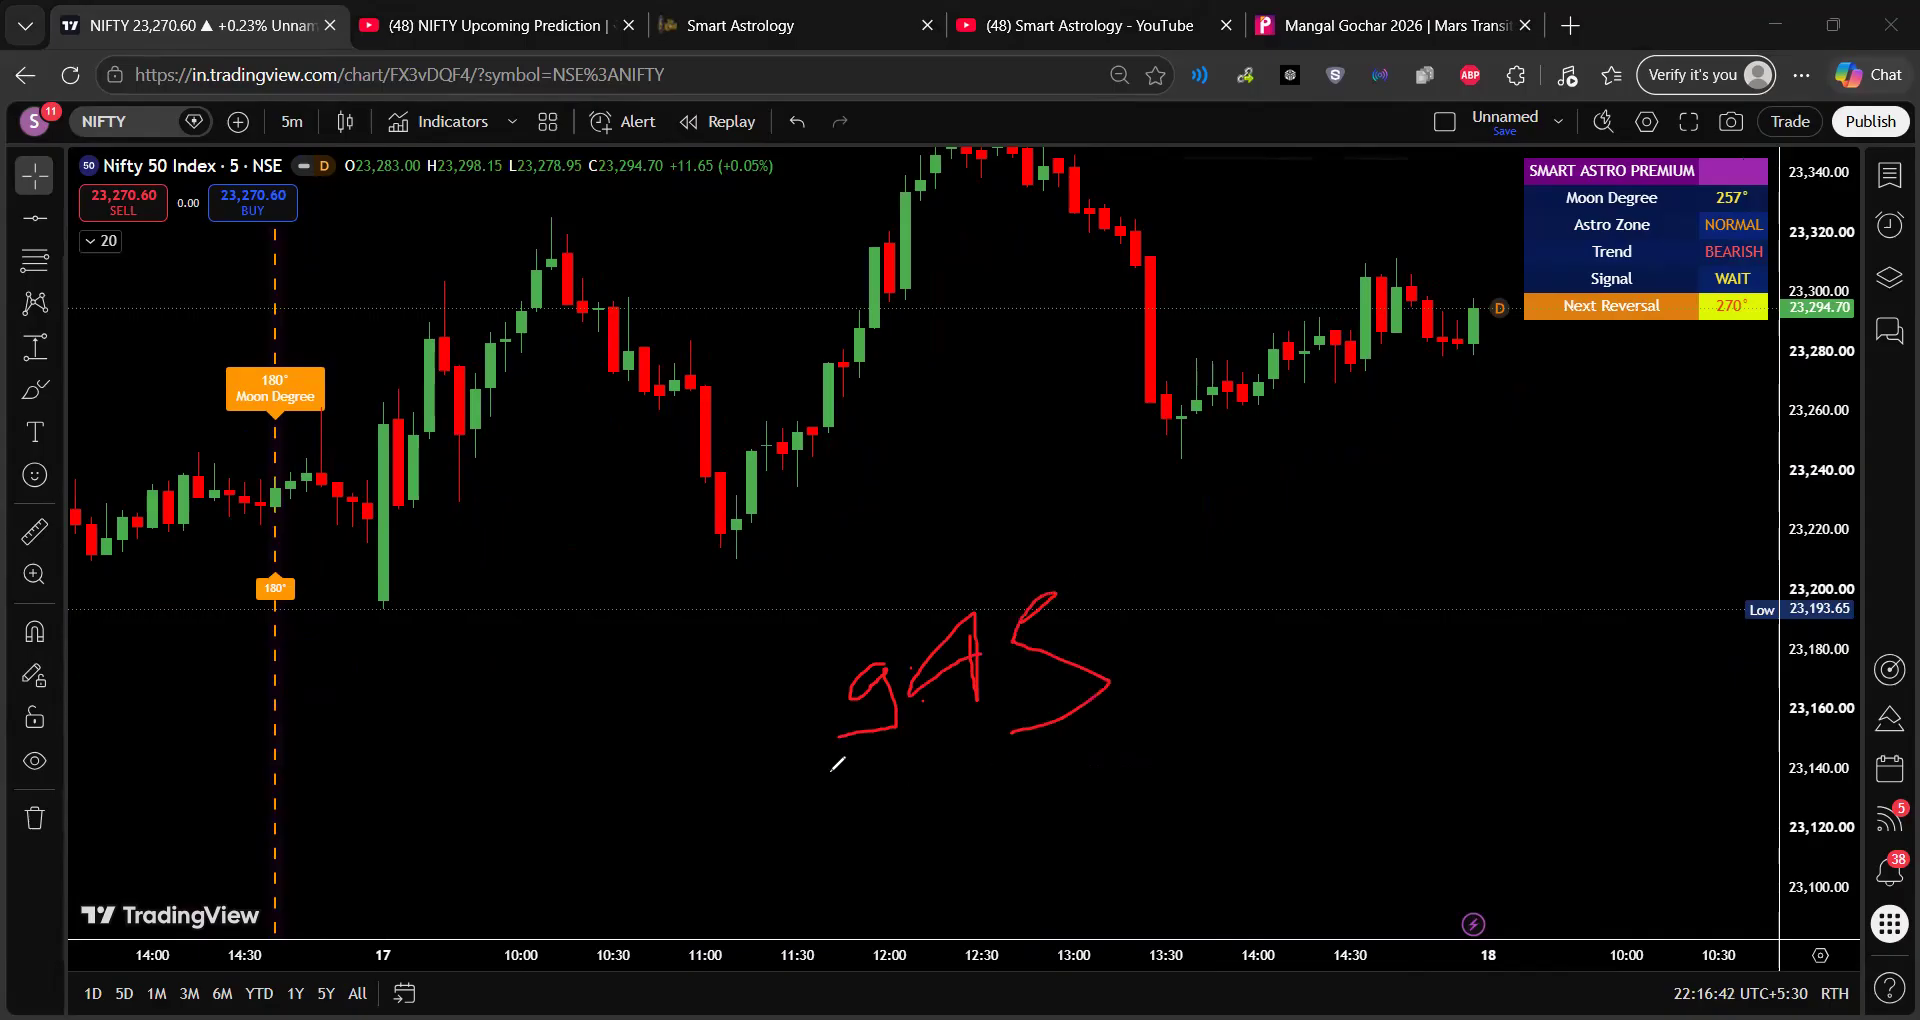Open the emoji icons tool
Image resolution: width=1920 pixels, height=1020 pixels.
pyautogui.click(x=35, y=475)
